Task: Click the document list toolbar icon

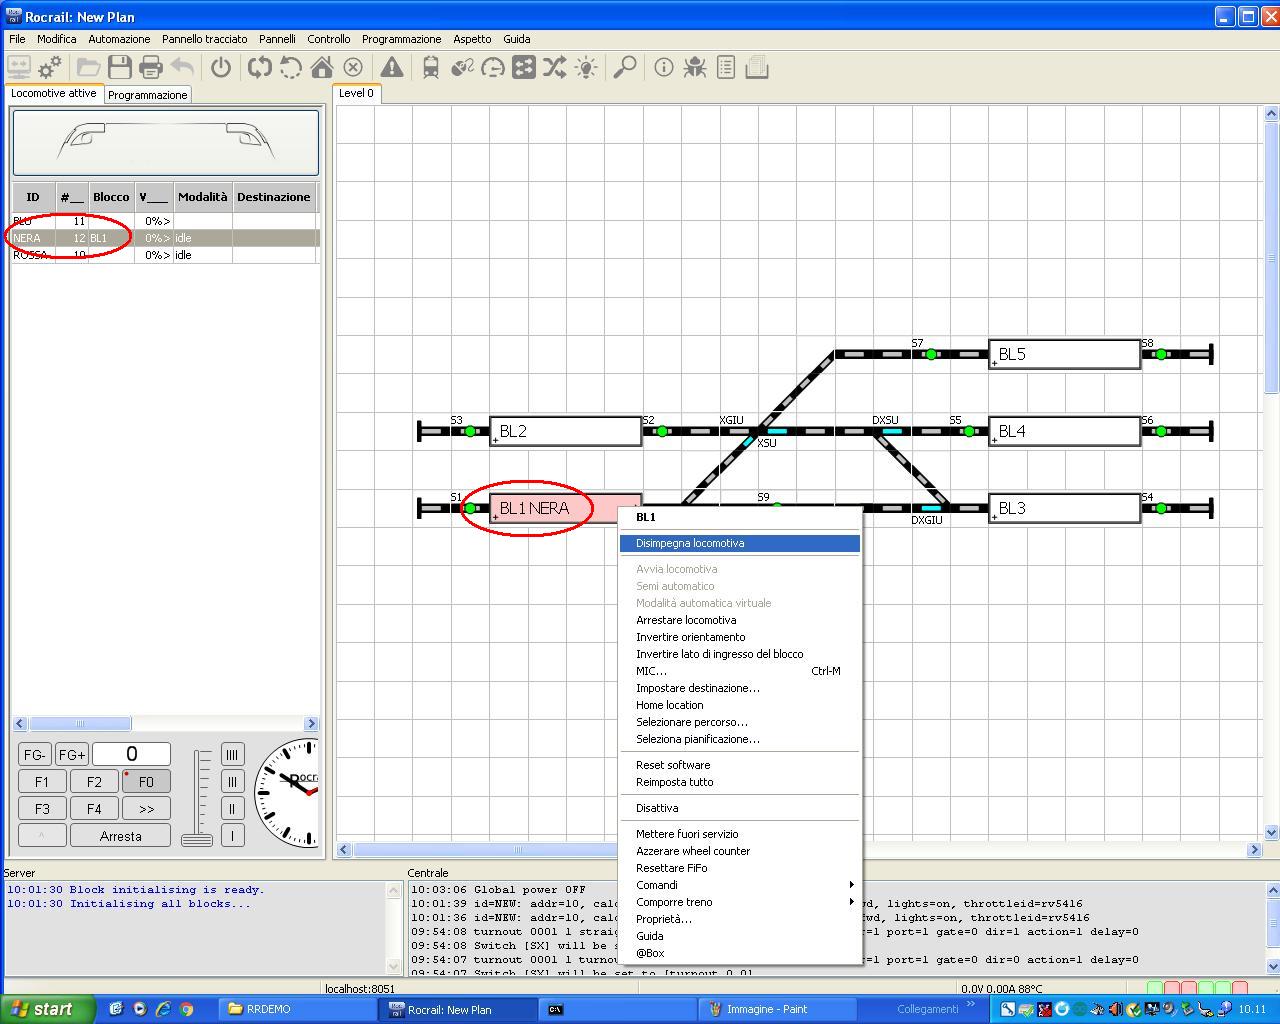Action: (x=726, y=67)
